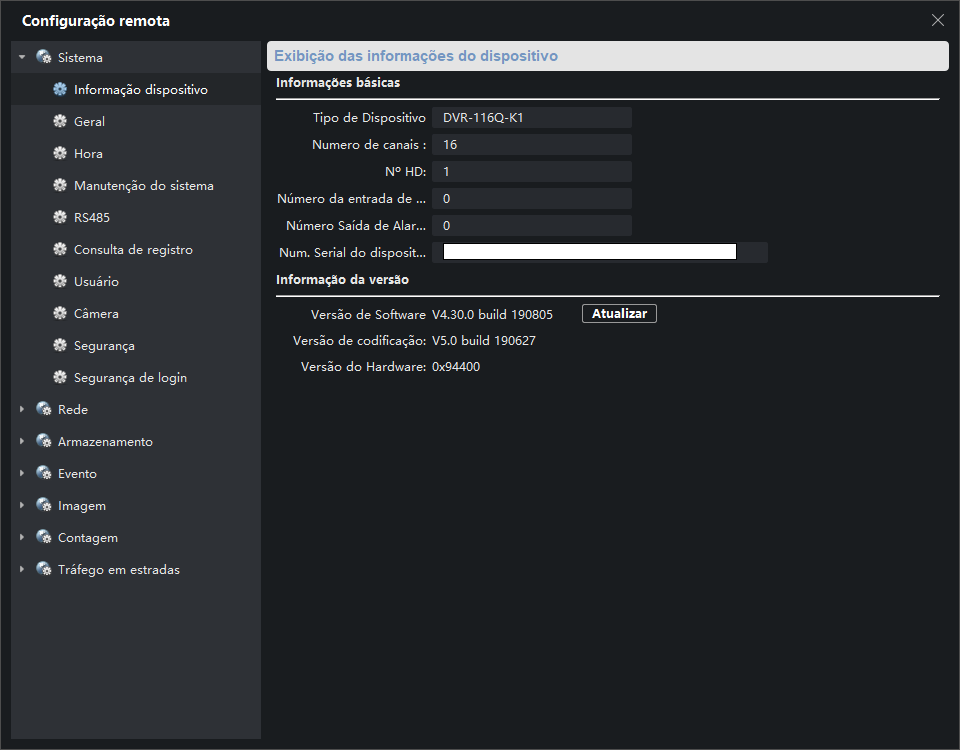Image resolution: width=960 pixels, height=750 pixels.
Task: Click the gear icon next to RS485
Action: [60, 218]
